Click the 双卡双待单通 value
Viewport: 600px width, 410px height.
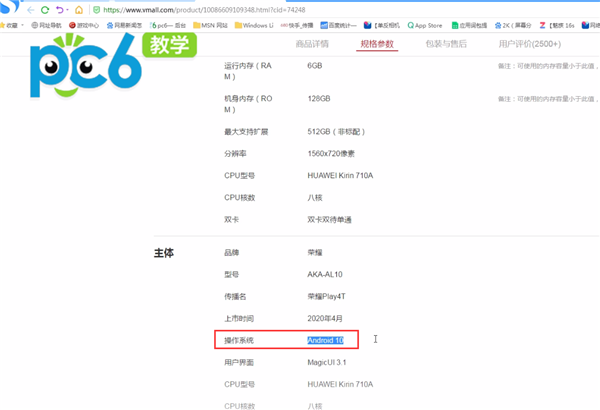329,220
